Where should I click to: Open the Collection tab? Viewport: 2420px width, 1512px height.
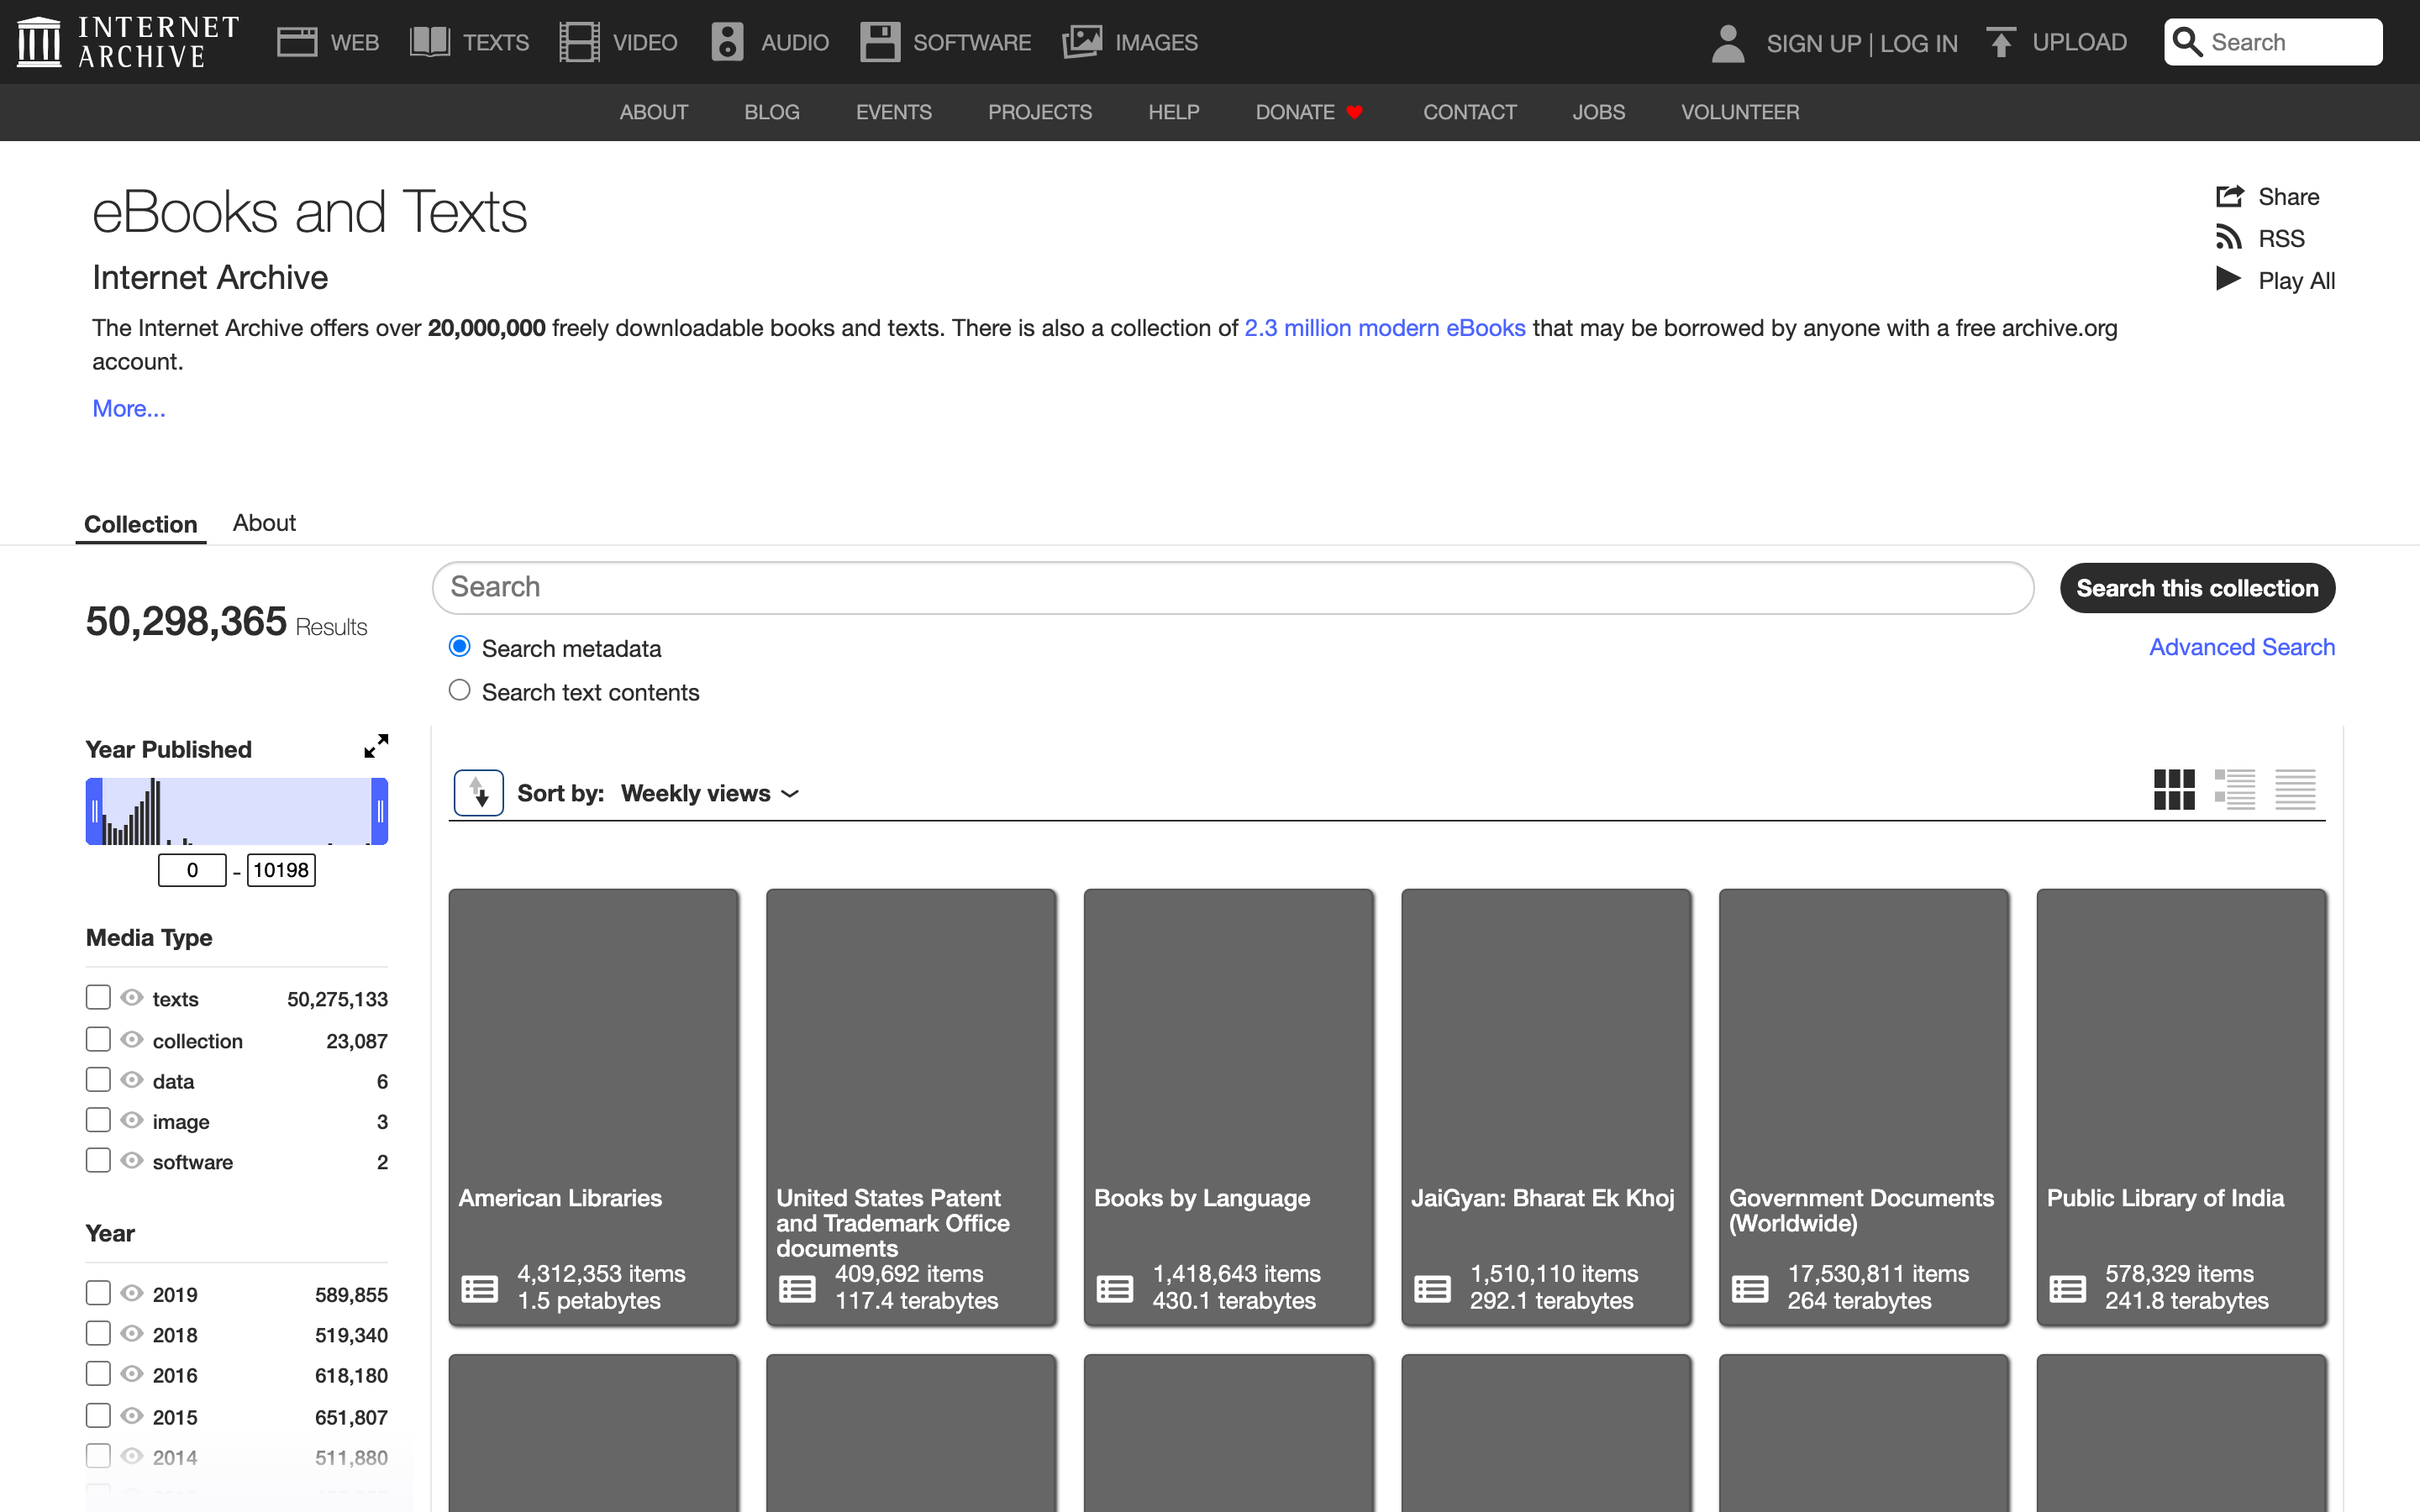click(141, 524)
